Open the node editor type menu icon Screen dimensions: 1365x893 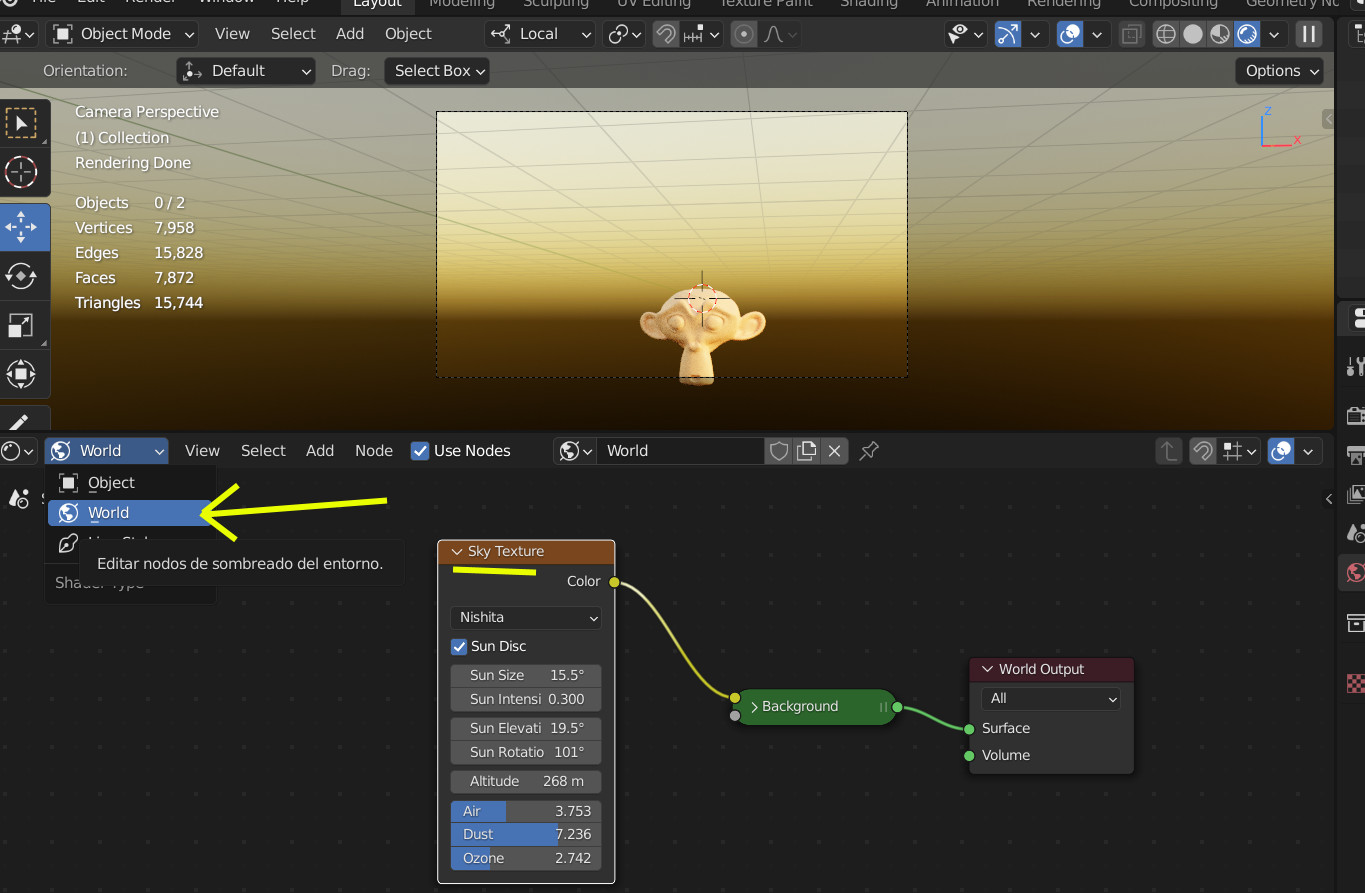[x=18, y=451]
